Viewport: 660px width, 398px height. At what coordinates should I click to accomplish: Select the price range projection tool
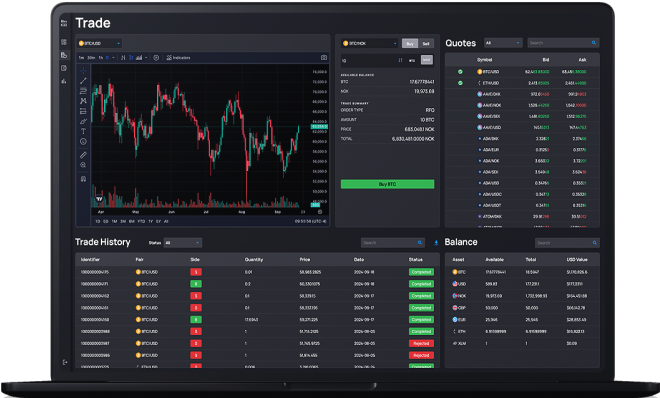tap(83, 111)
